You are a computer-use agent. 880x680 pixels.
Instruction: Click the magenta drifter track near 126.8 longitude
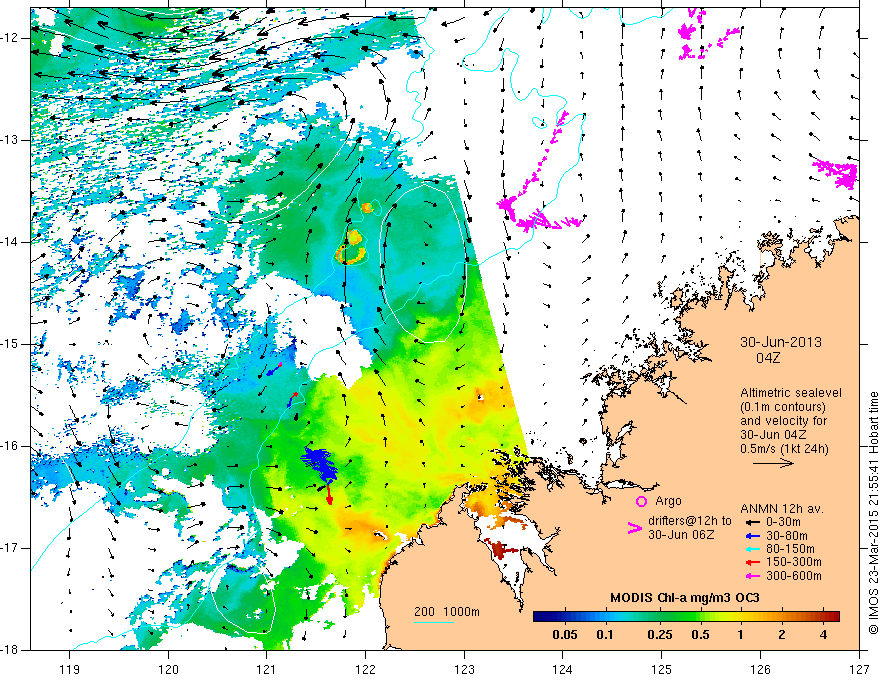click(836, 173)
